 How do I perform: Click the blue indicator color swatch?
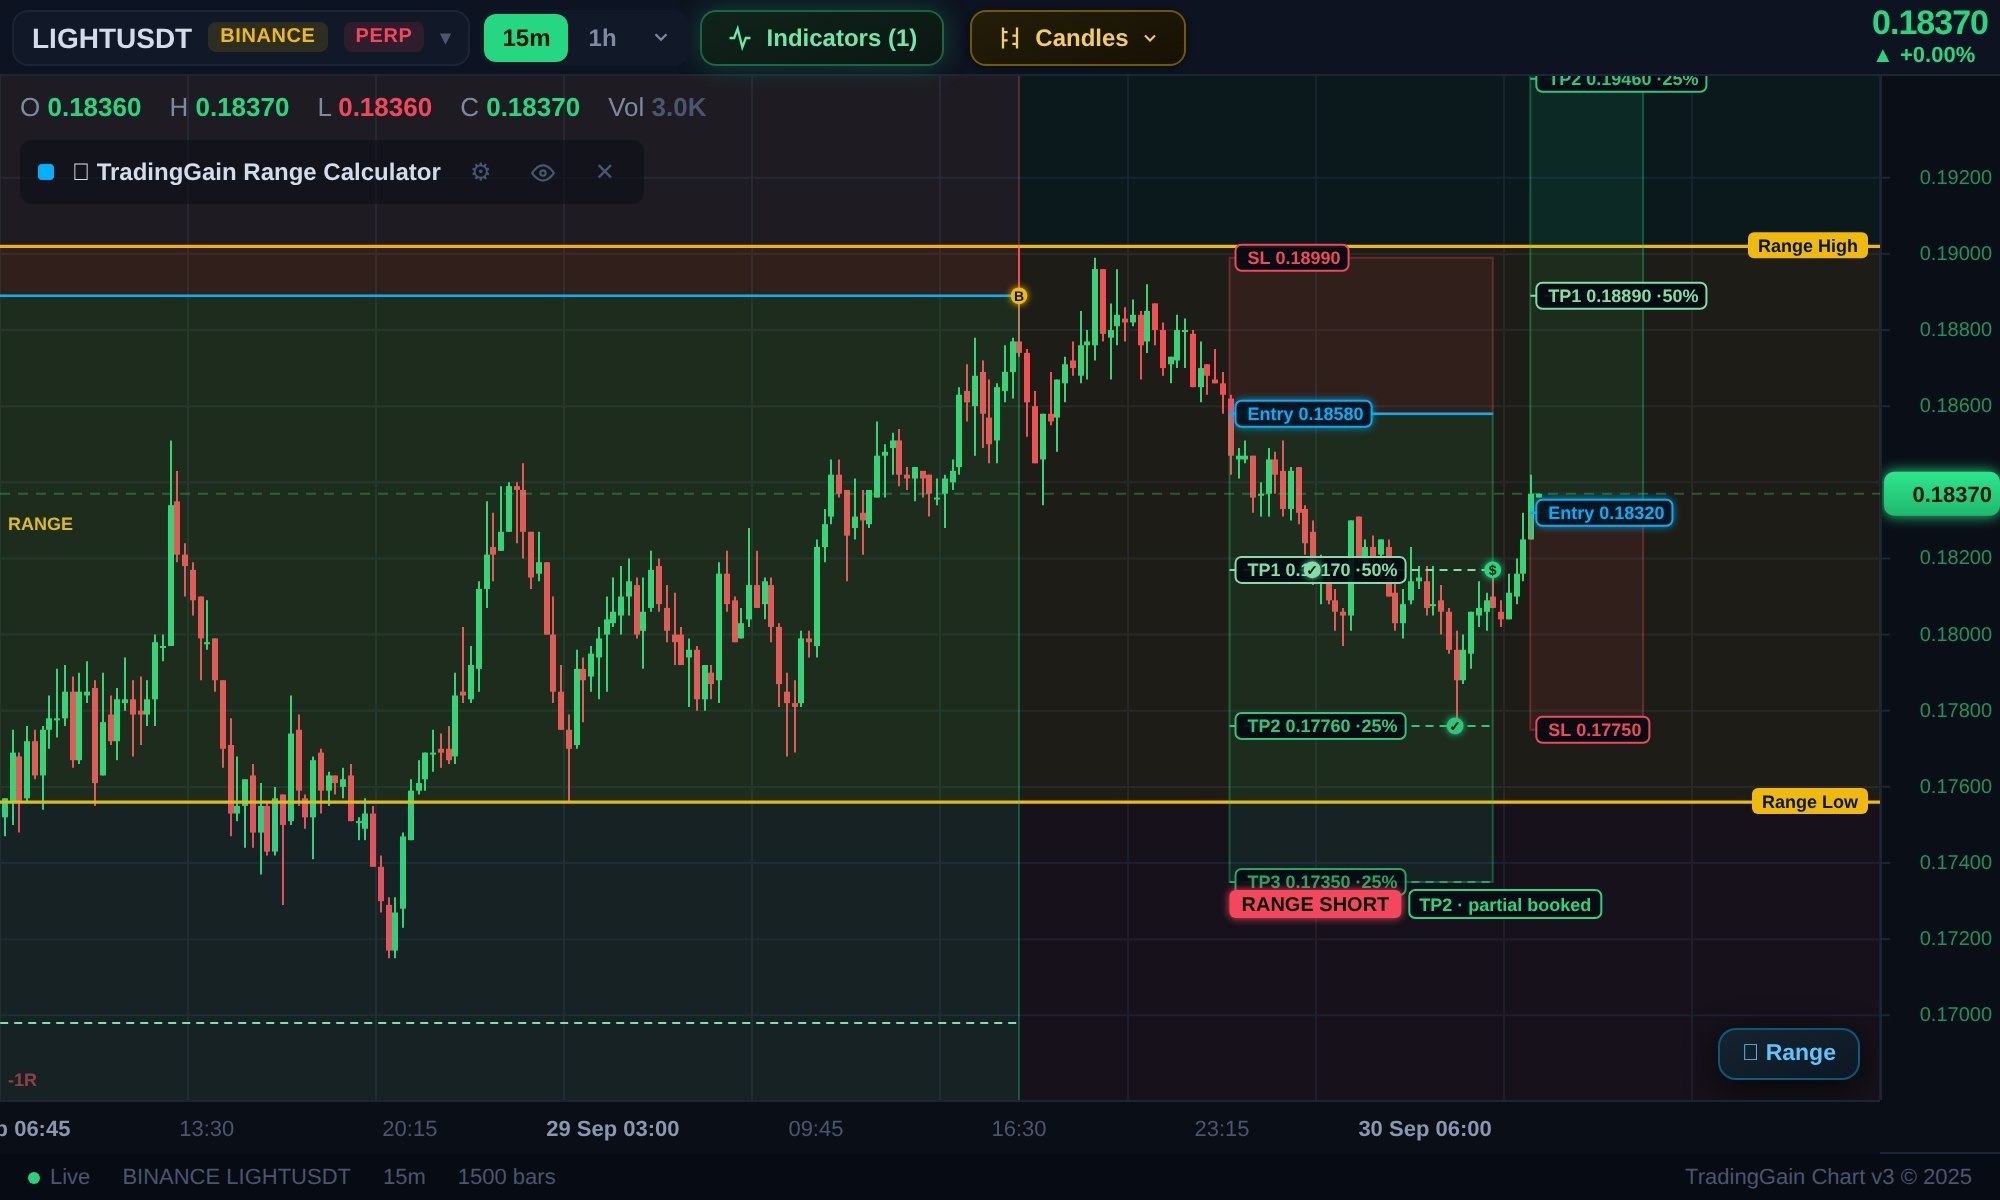pos(46,172)
